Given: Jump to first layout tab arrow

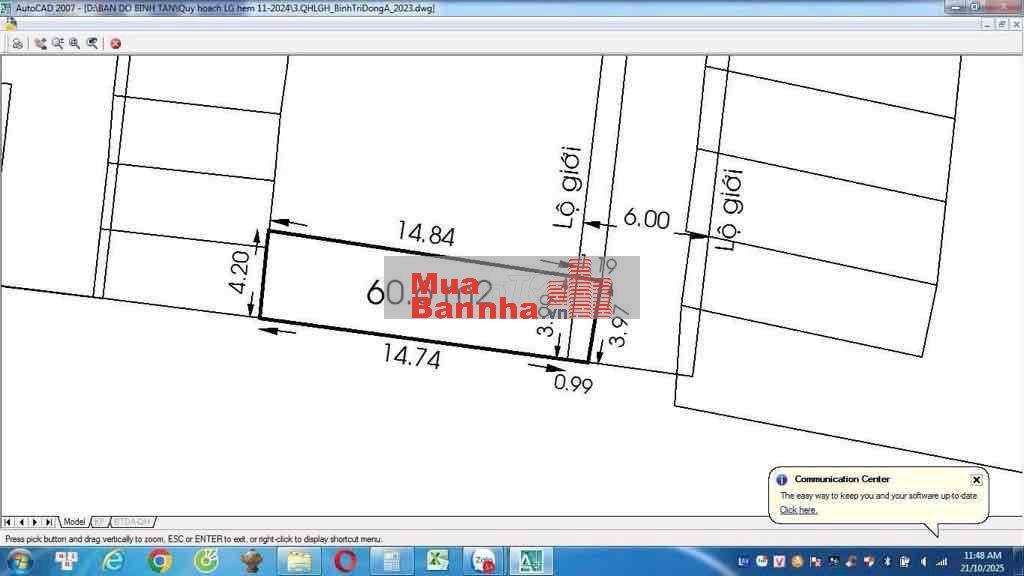Looking at the screenshot, I should 7,522.
